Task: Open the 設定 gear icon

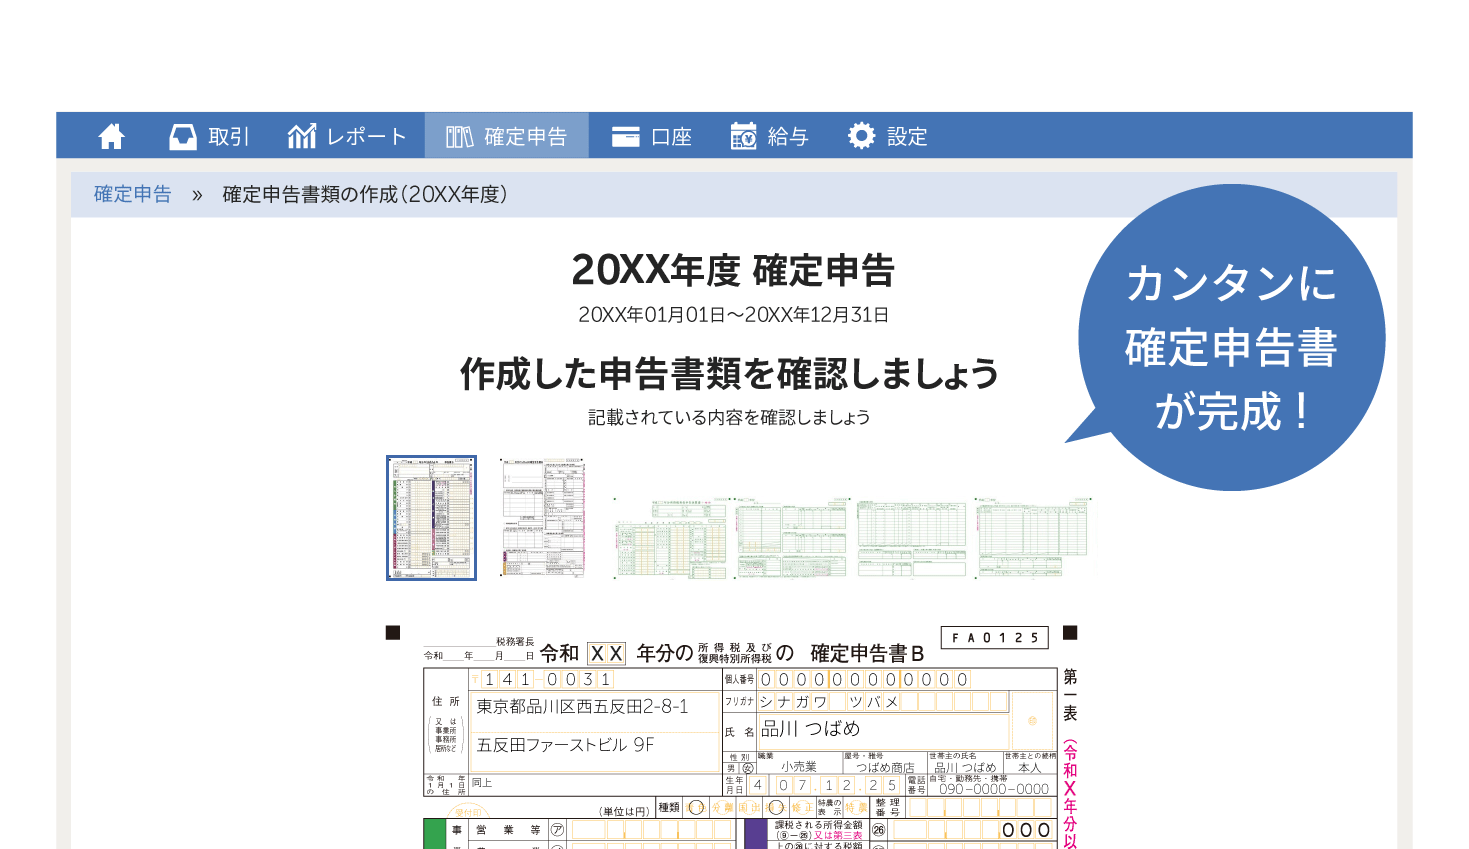Action: (861, 136)
